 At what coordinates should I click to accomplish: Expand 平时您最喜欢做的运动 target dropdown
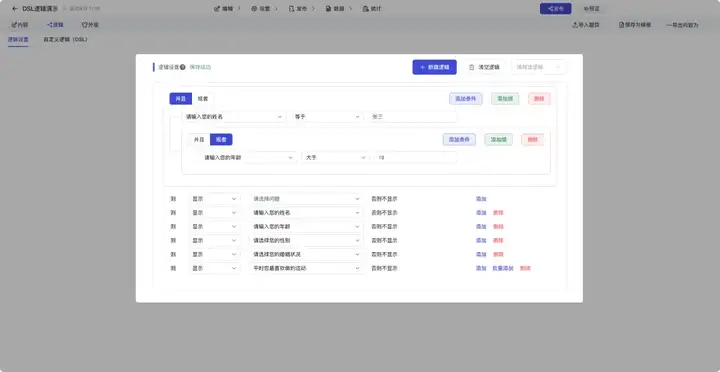tap(306, 268)
